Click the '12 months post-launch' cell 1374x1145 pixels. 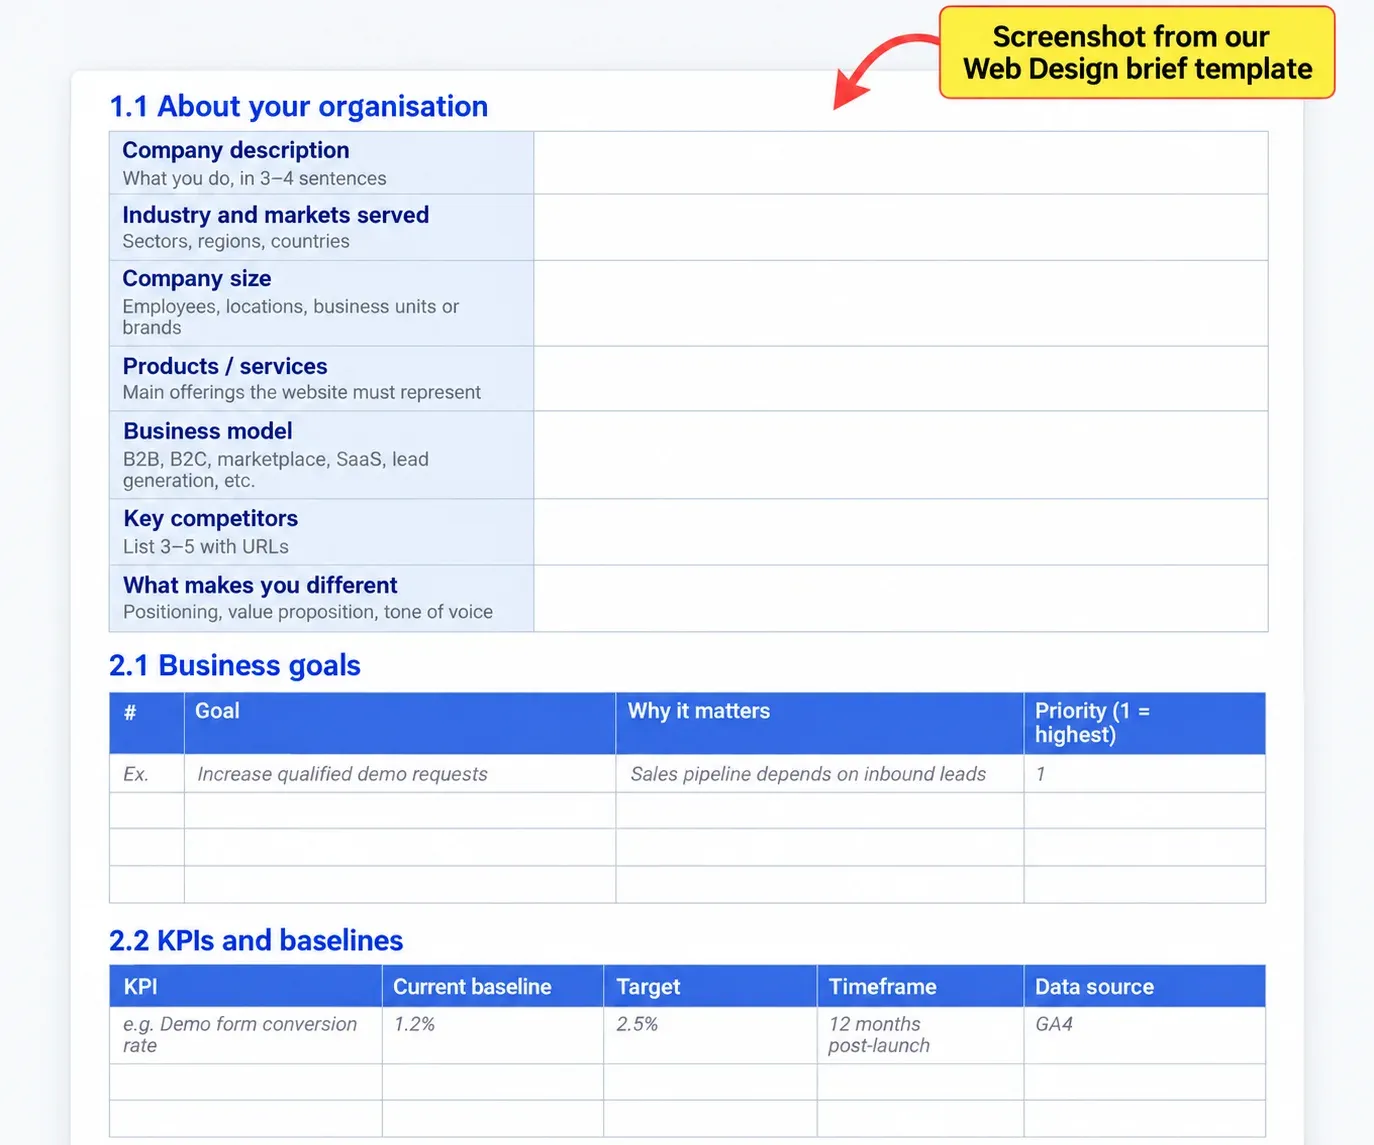[x=920, y=1035]
